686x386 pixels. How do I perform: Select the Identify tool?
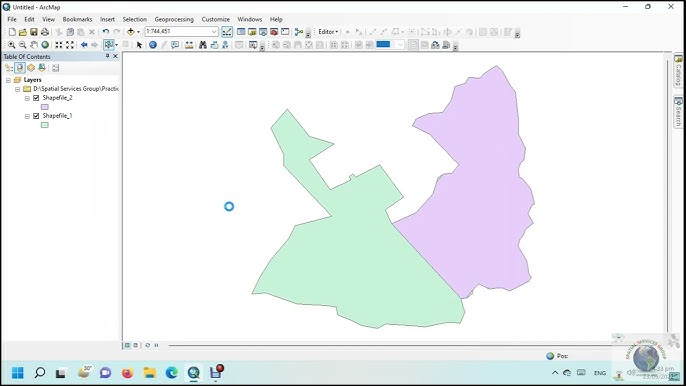point(153,45)
